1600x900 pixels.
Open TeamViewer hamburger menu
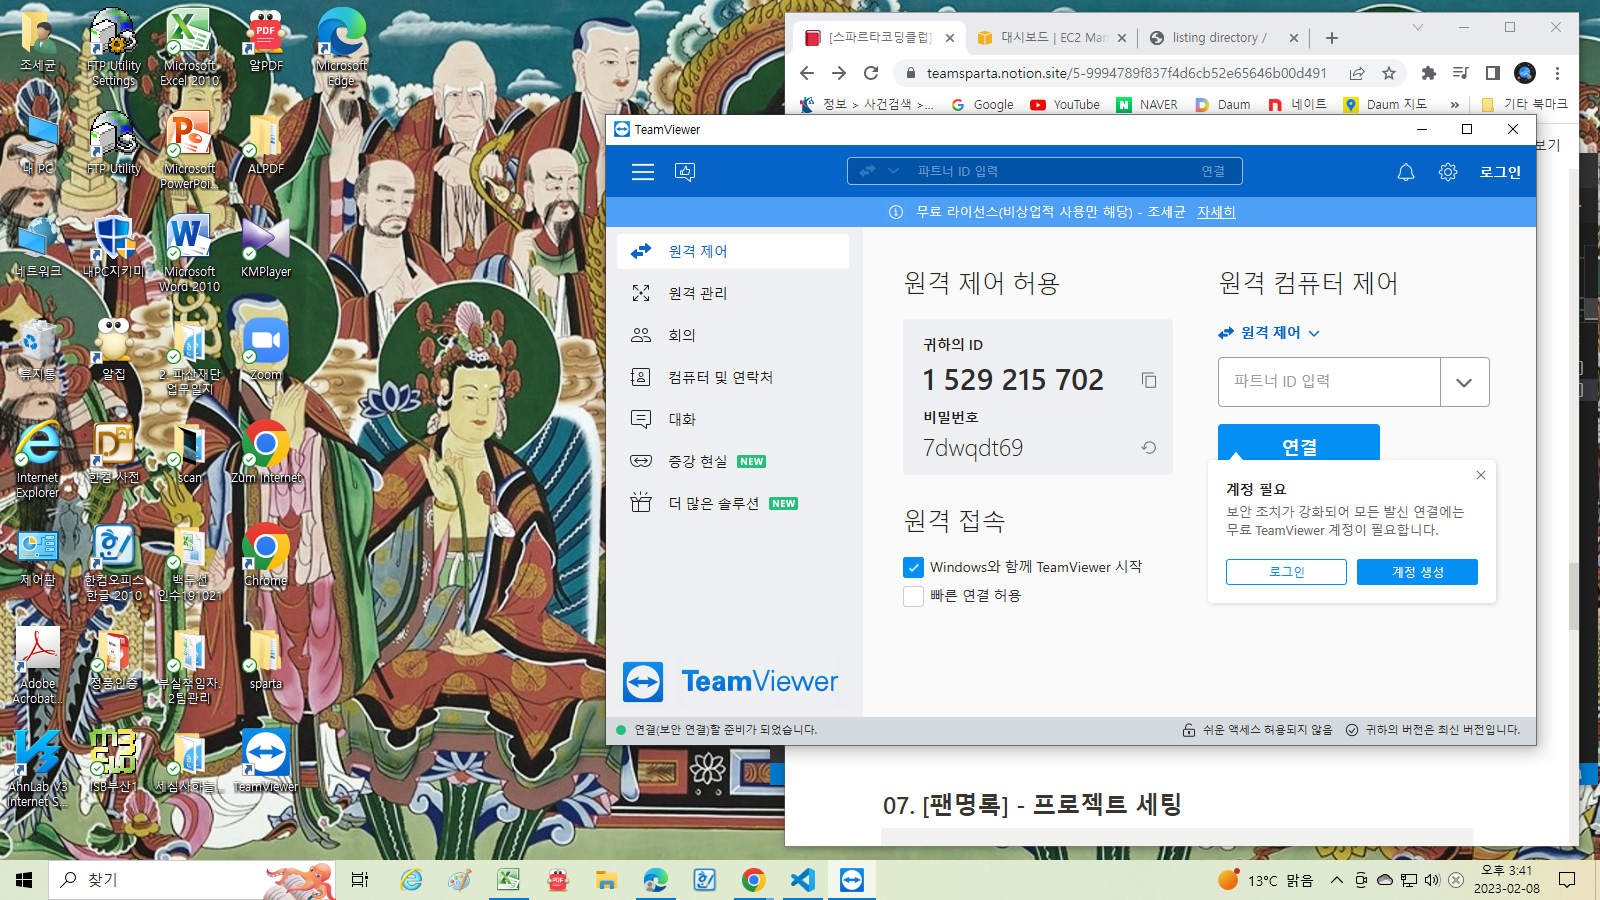643,172
